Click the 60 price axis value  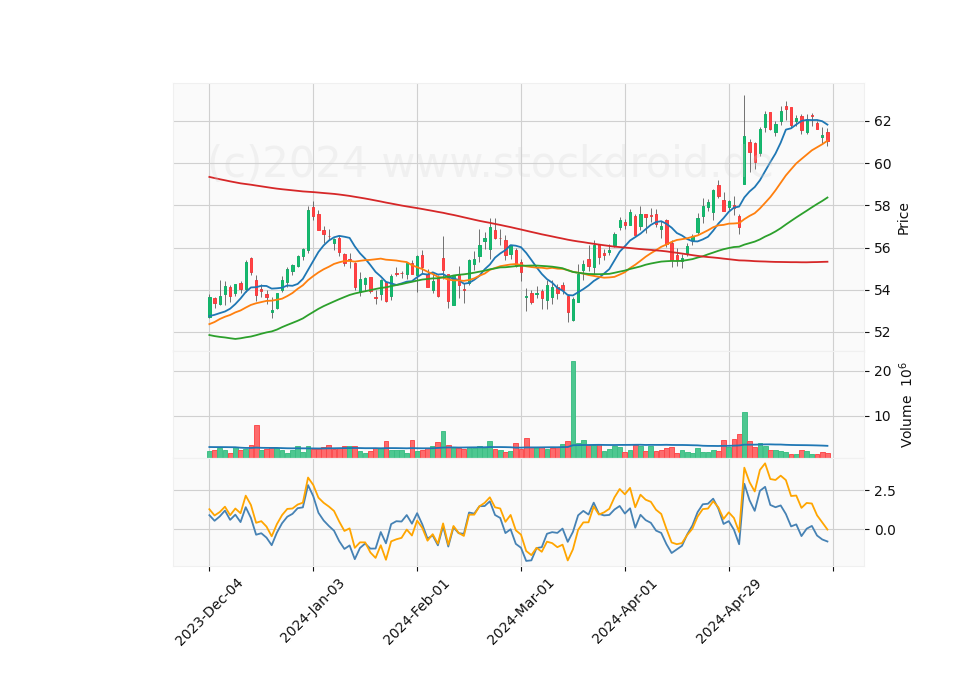point(882,164)
